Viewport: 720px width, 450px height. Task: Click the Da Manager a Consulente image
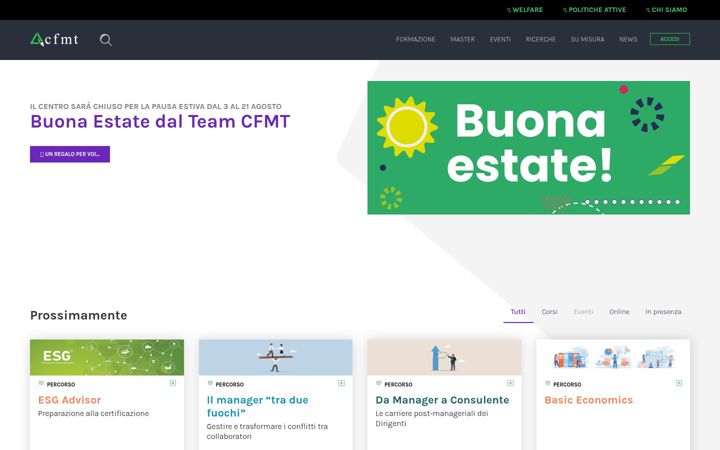pyautogui.click(x=444, y=357)
